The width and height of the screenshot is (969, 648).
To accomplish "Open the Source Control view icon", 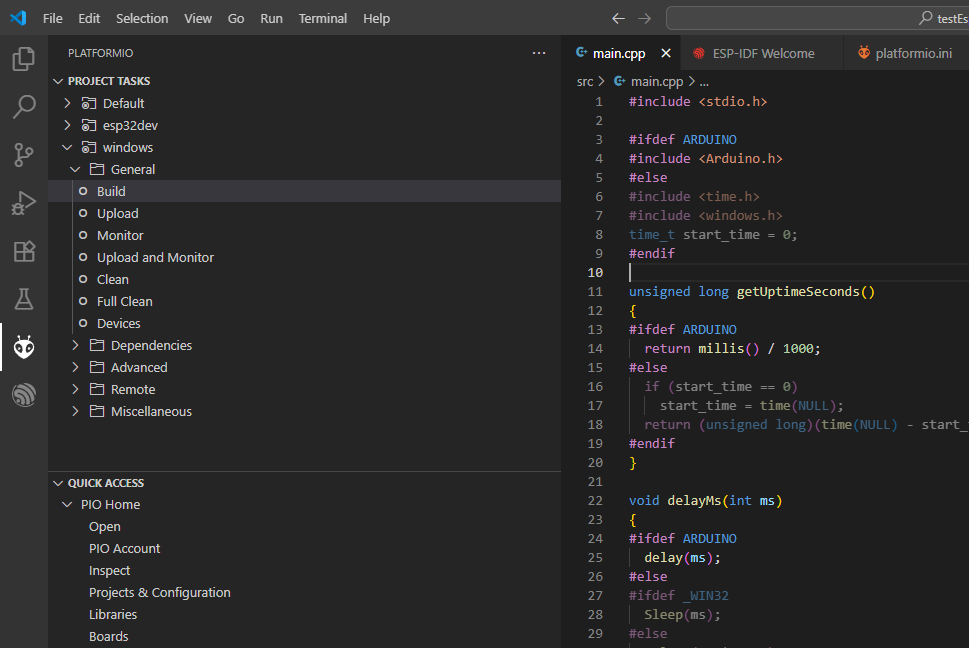I will [x=23, y=154].
